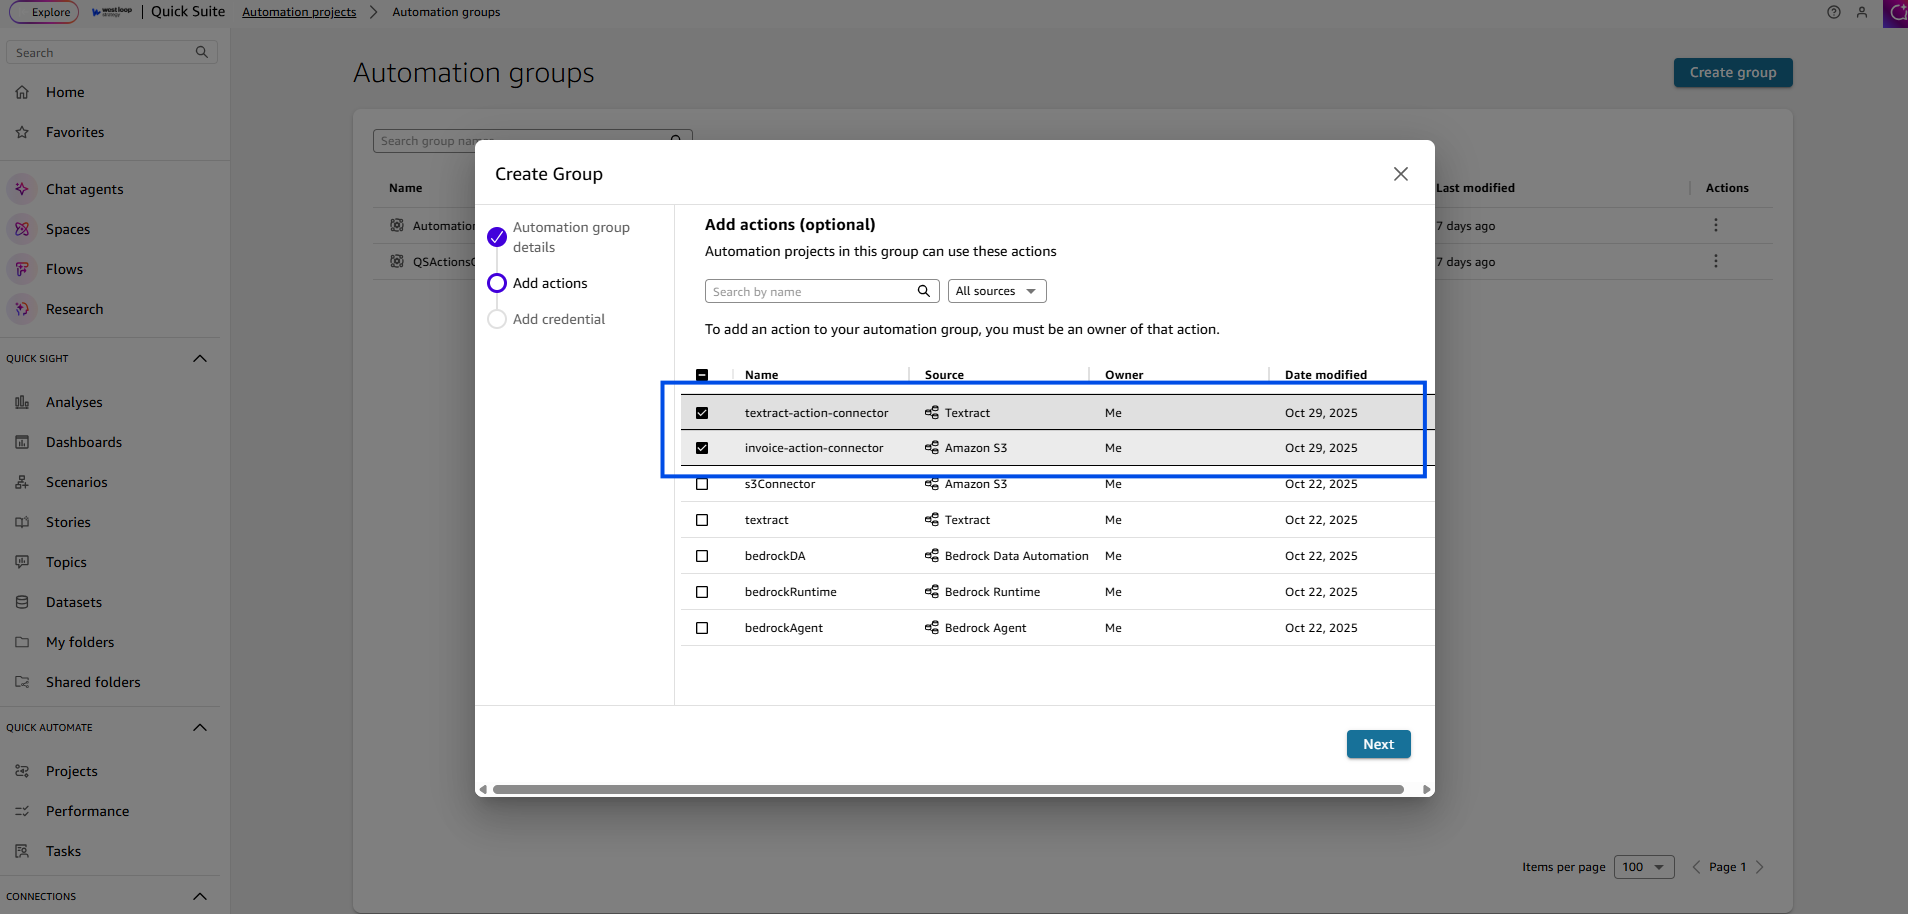
Task: Open the Chat agents icon
Action: tap(22, 189)
